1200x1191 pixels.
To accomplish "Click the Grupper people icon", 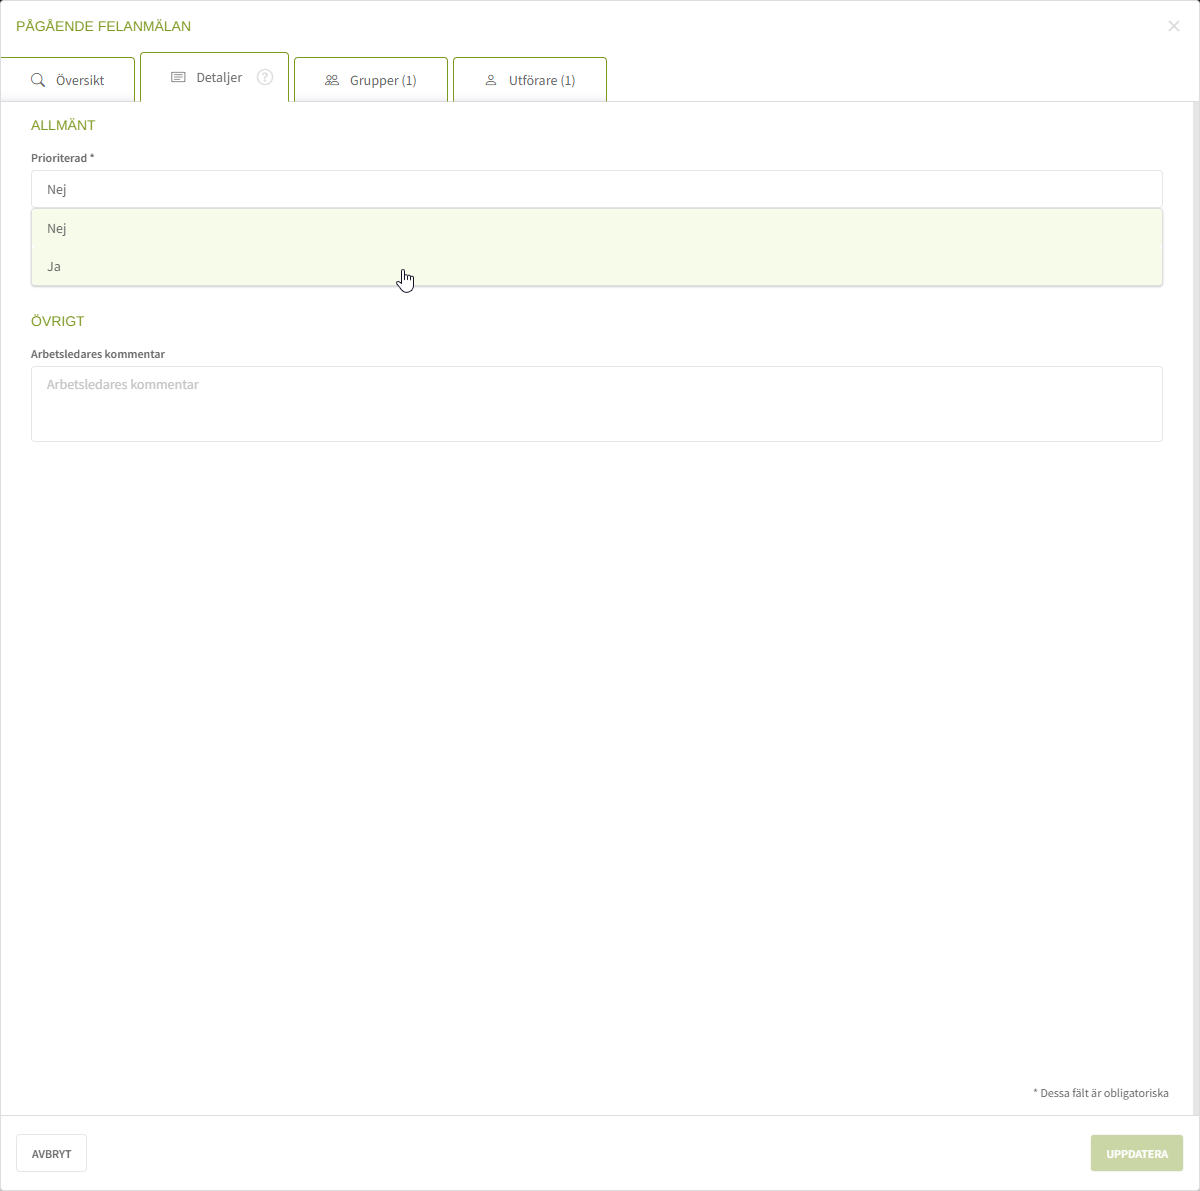I will click(x=332, y=80).
